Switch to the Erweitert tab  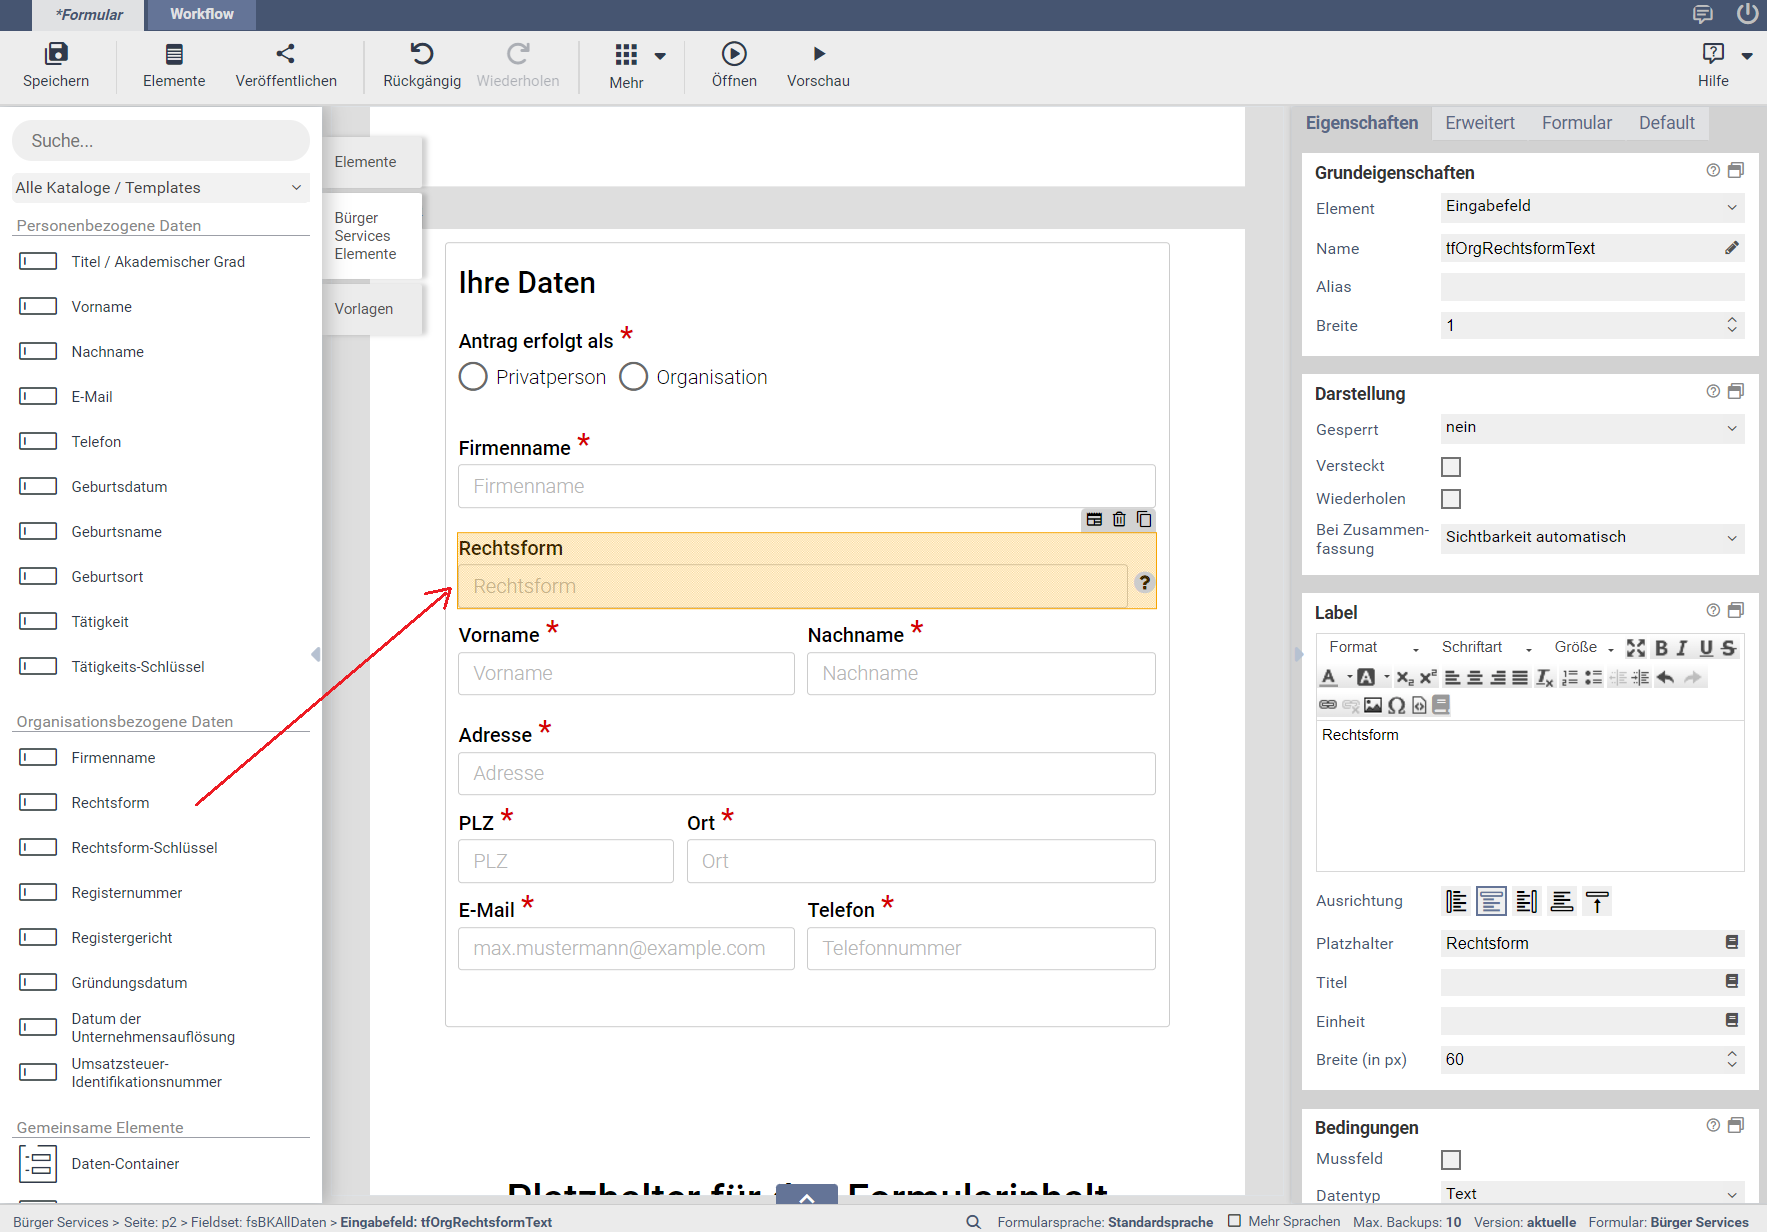[x=1479, y=123]
